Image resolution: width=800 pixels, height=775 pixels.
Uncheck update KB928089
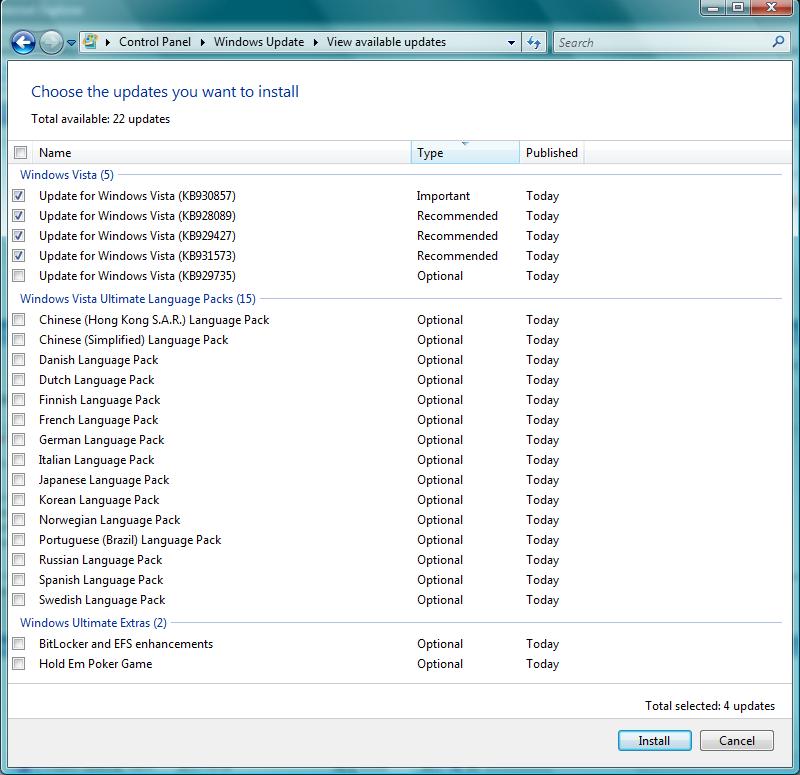coord(19,215)
